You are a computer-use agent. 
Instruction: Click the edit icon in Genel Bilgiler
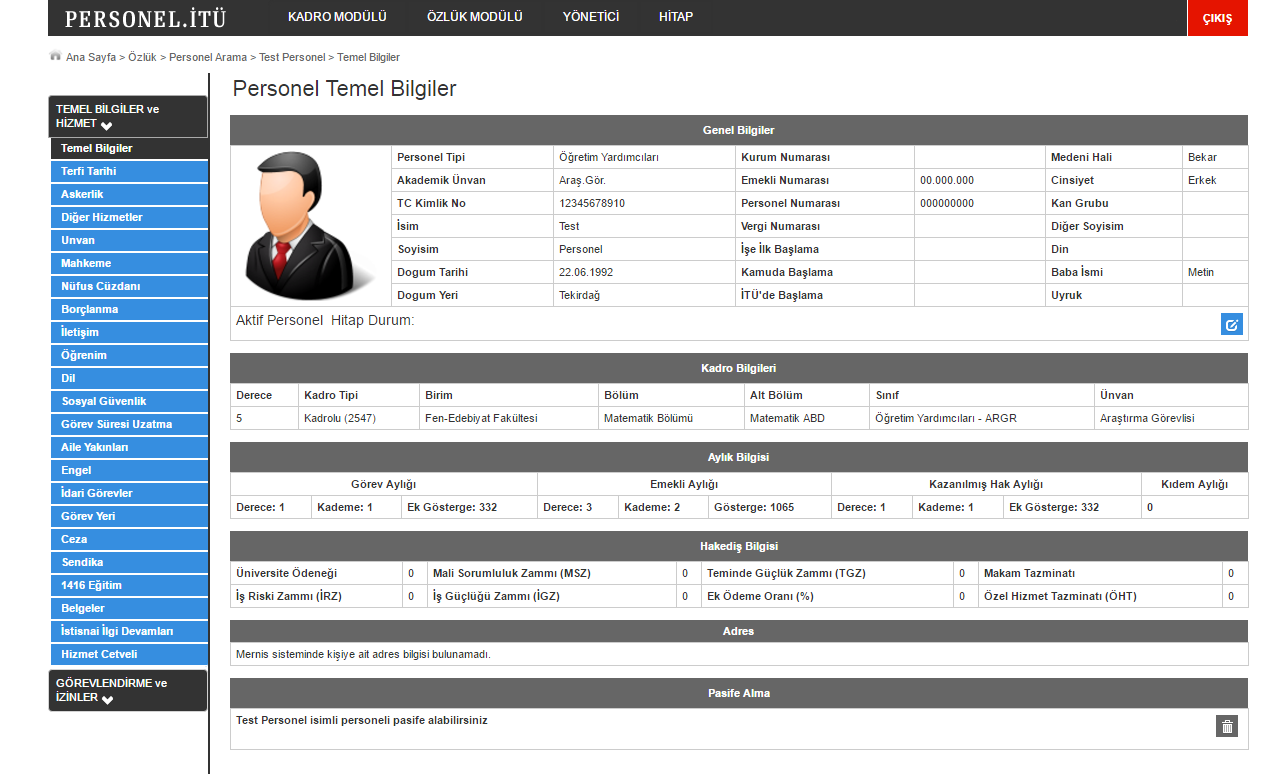1231,324
